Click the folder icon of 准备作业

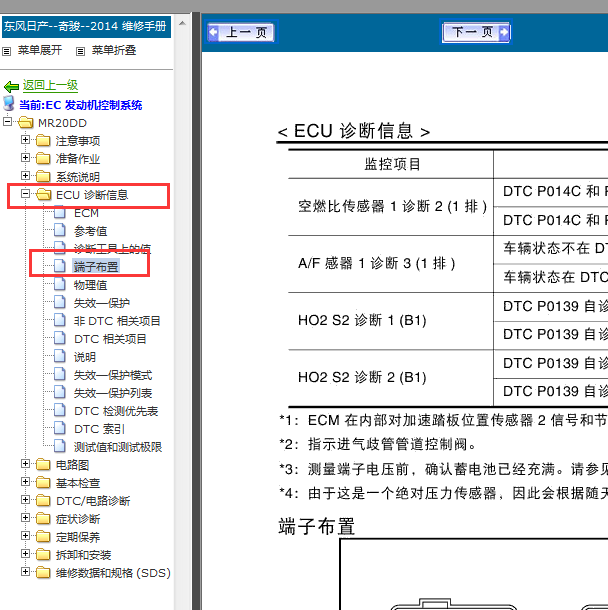pos(43,158)
